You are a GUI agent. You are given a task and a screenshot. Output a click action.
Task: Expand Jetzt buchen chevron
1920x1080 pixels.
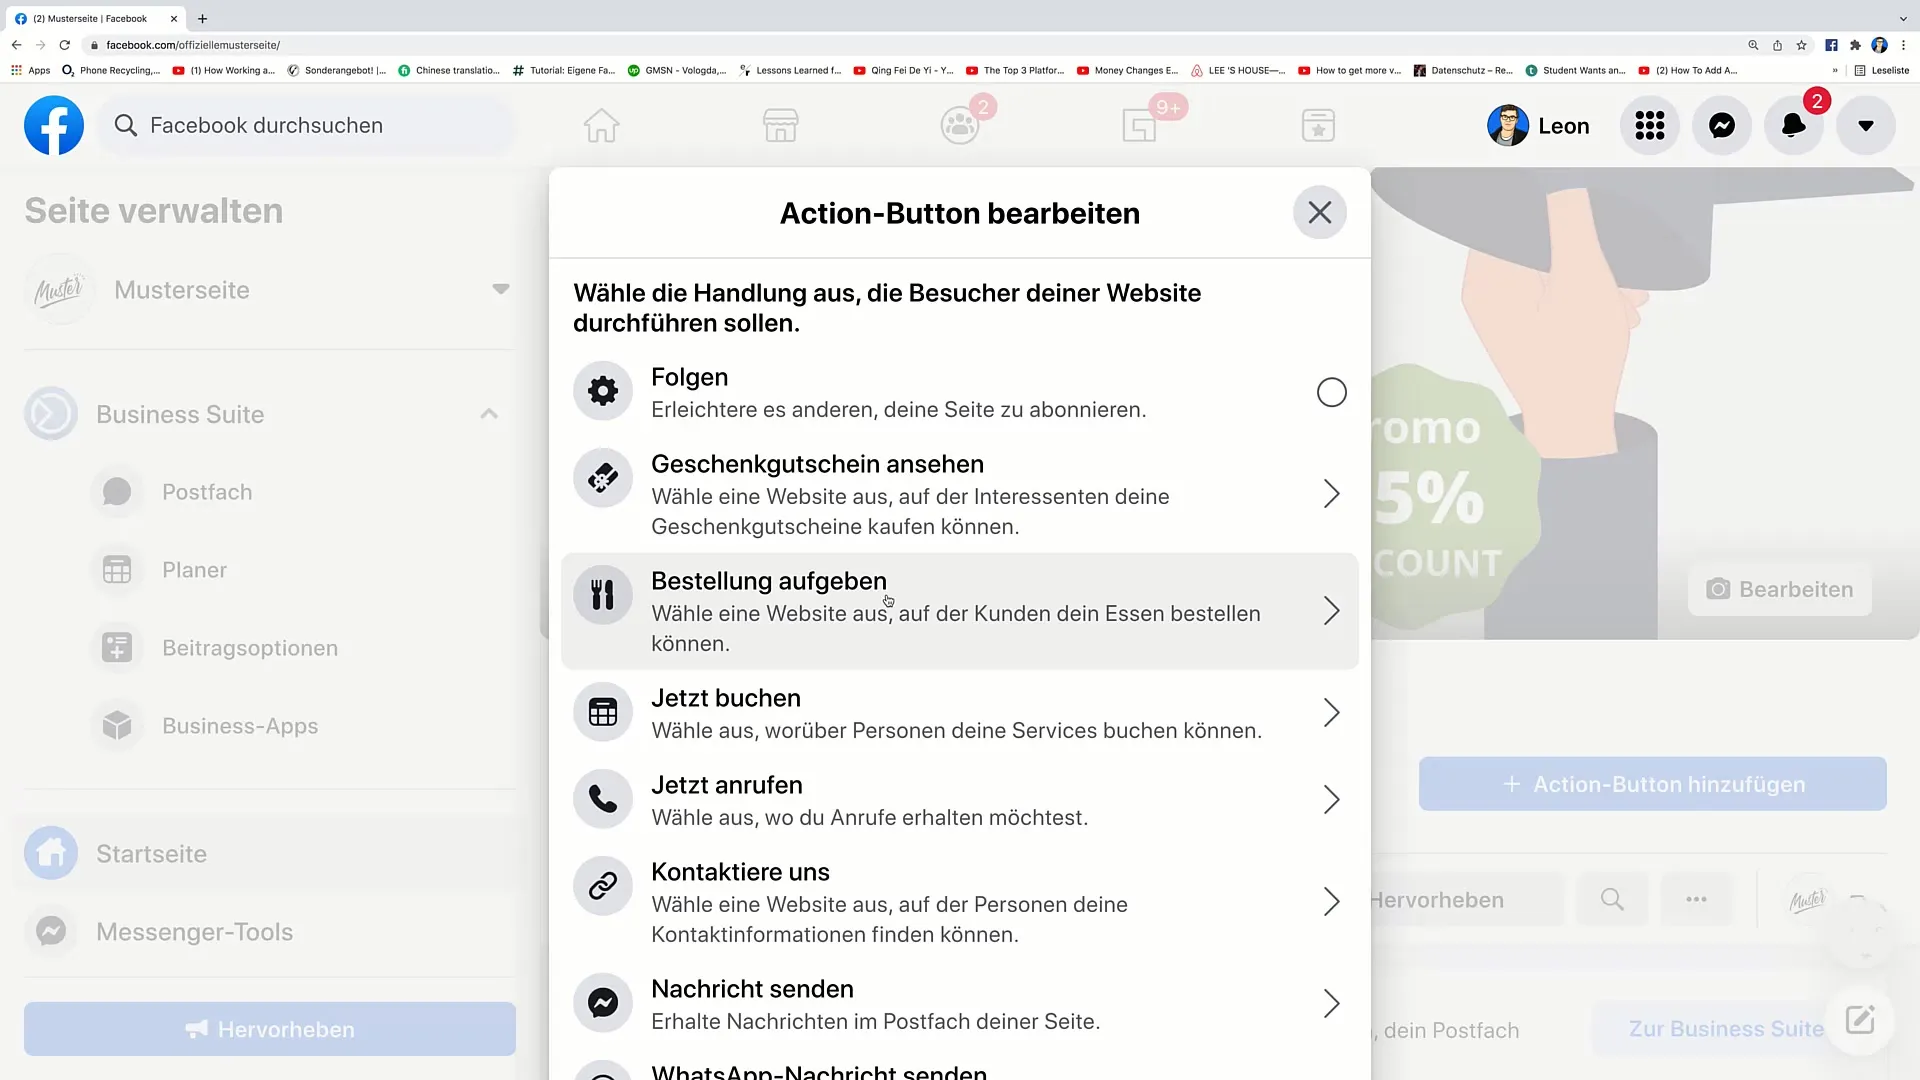click(1331, 712)
